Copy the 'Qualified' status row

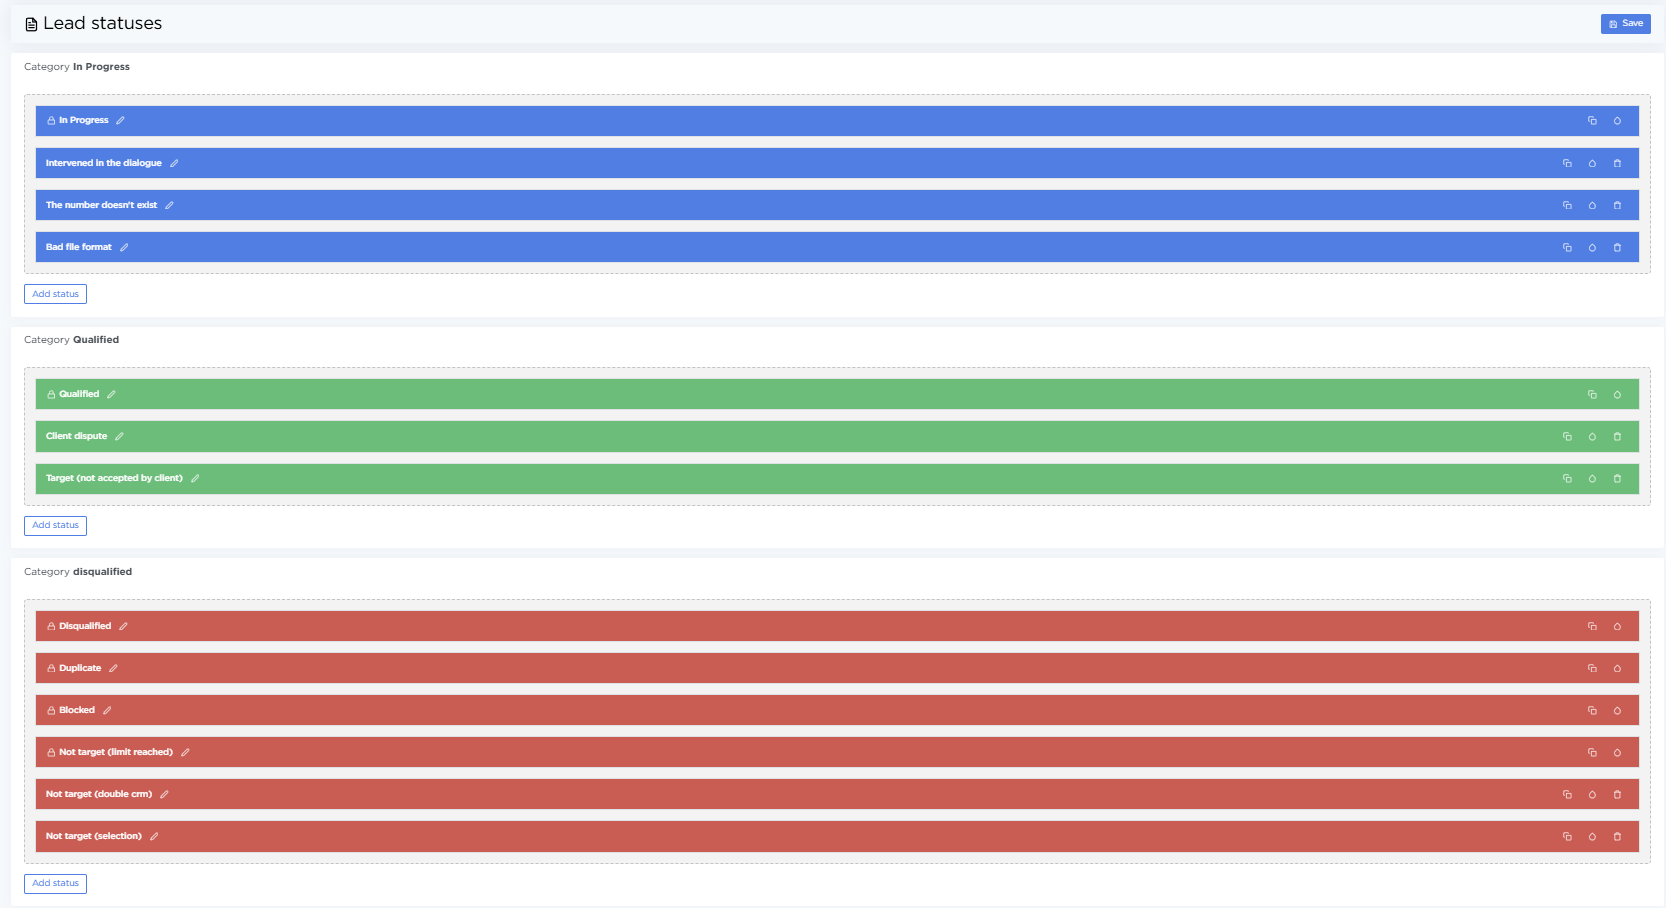tap(1592, 395)
